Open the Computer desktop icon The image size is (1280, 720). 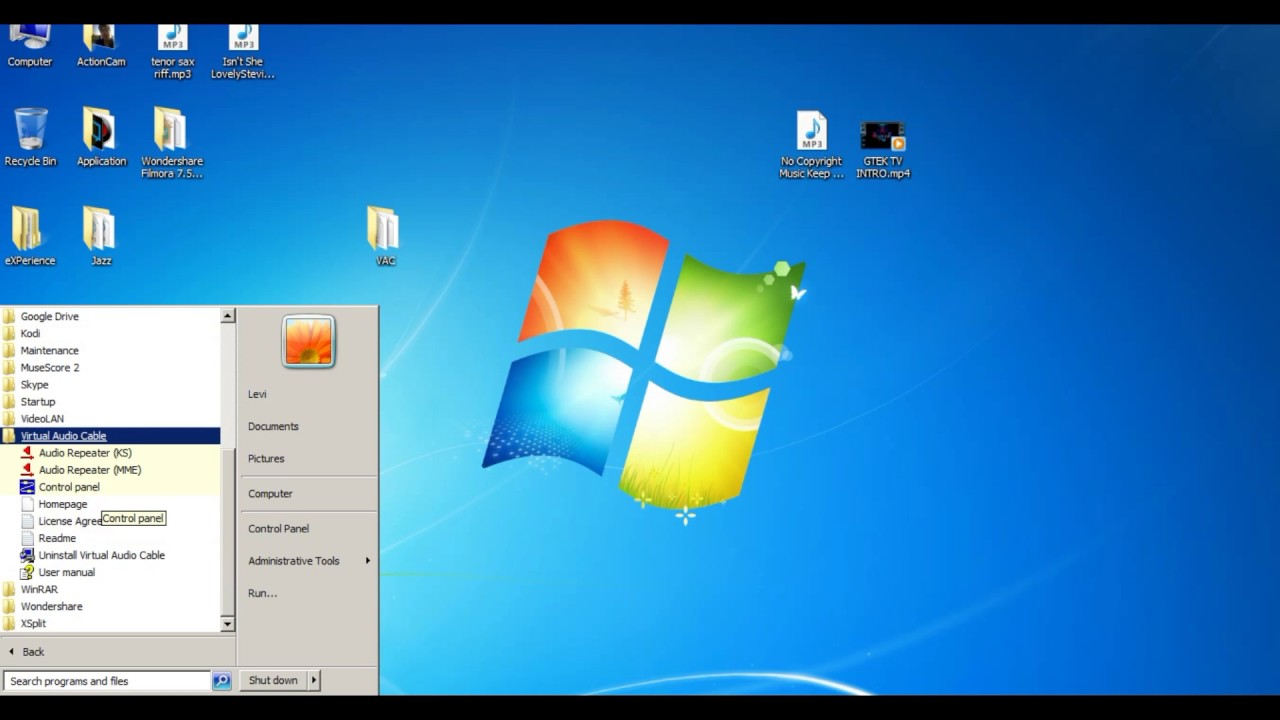[x=30, y=46]
